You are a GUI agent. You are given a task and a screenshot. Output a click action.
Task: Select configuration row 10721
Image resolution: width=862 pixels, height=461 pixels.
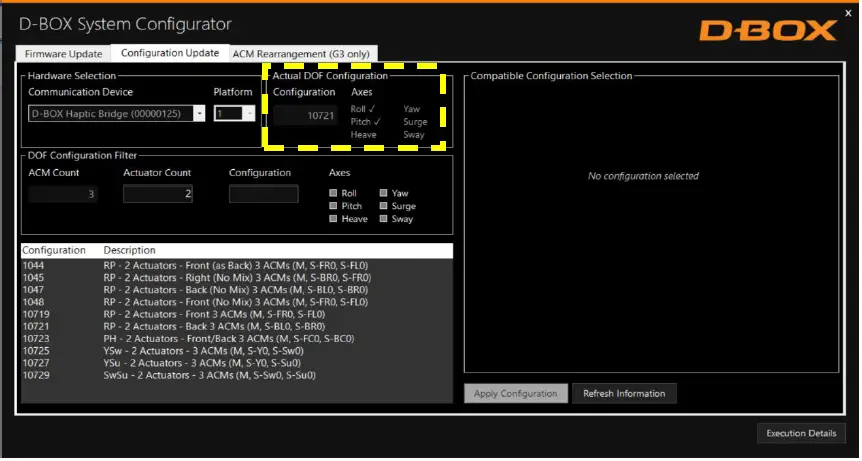pyautogui.click(x=236, y=326)
